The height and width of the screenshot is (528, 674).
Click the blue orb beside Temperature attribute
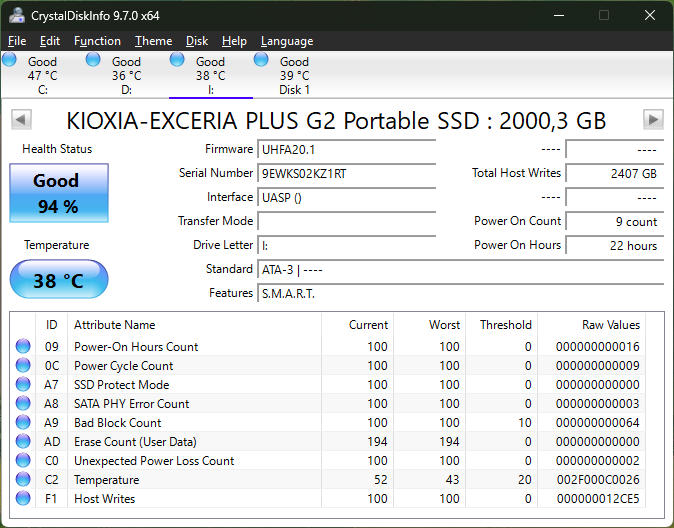(x=23, y=480)
